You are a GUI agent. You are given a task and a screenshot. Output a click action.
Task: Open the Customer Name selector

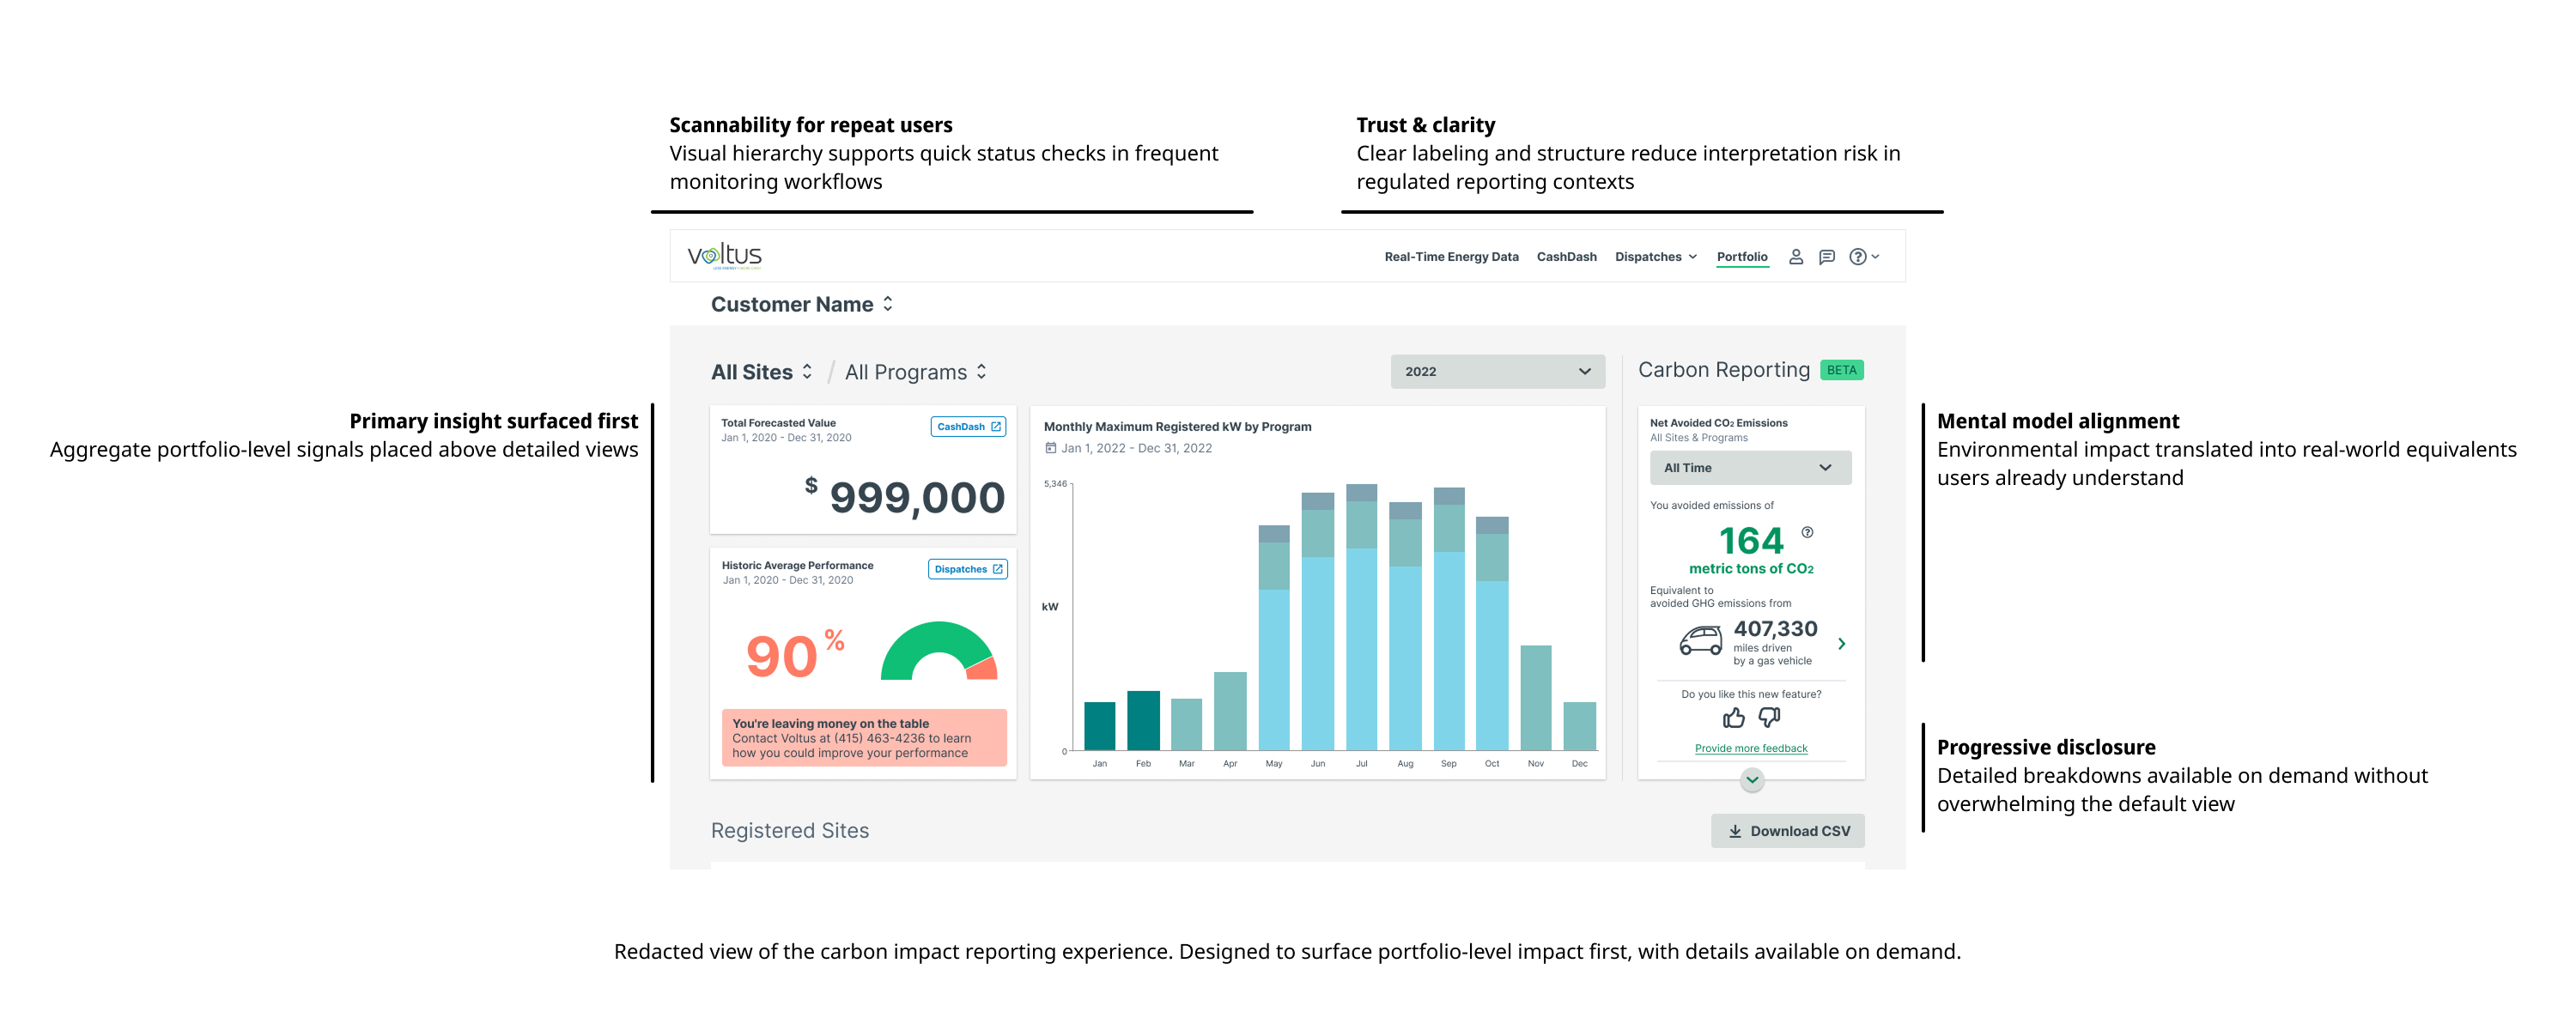coord(801,304)
